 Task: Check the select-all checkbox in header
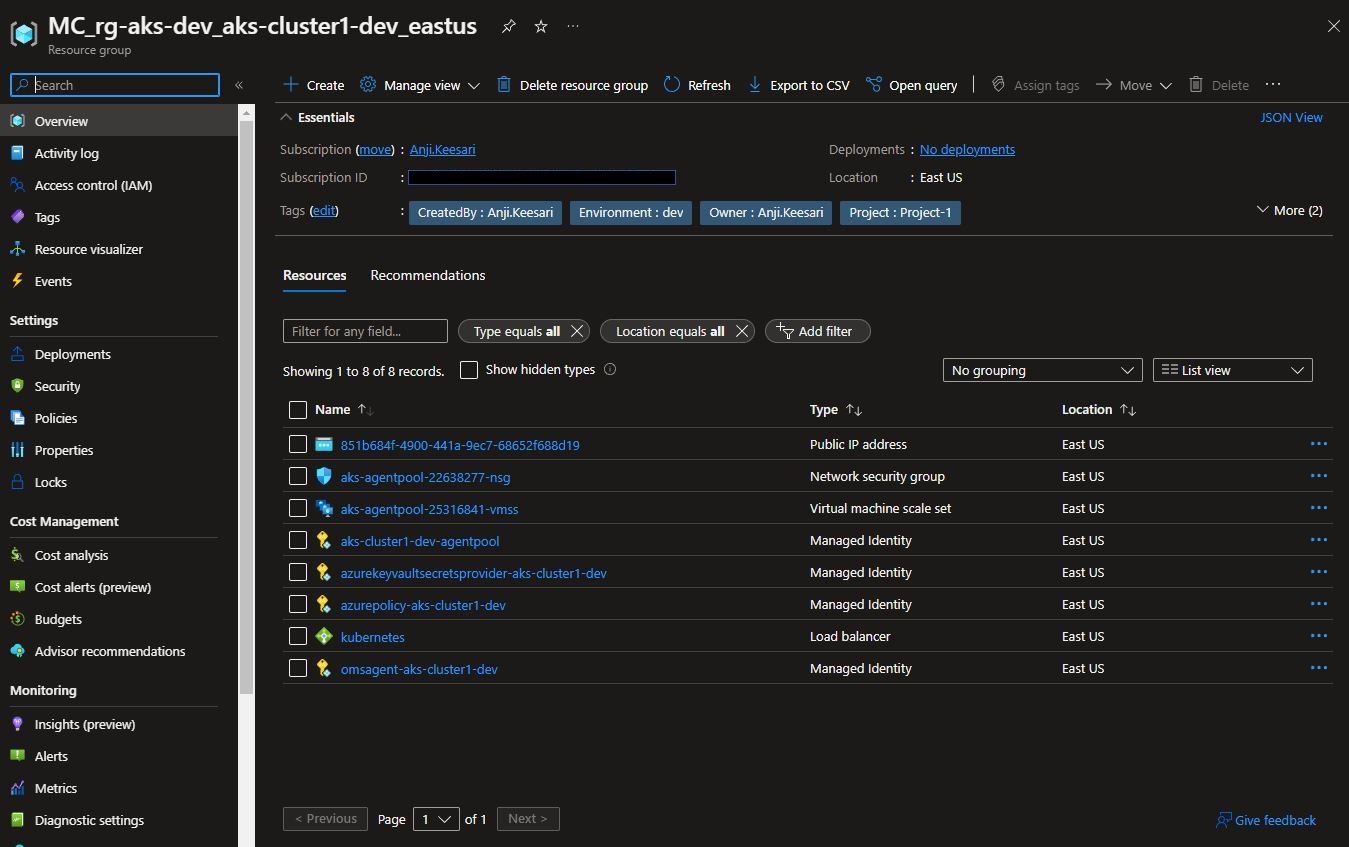pos(297,410)
